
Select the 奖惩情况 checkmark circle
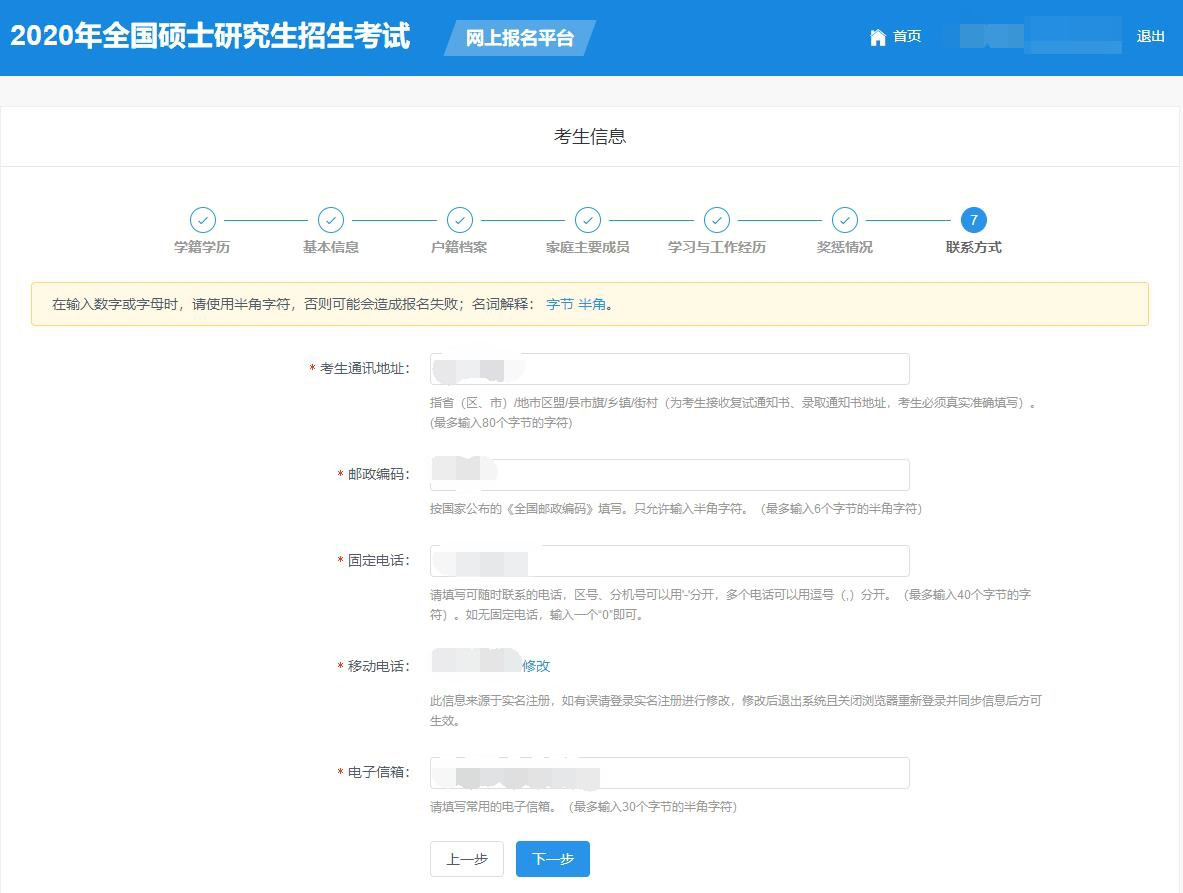tap(845, 220)
